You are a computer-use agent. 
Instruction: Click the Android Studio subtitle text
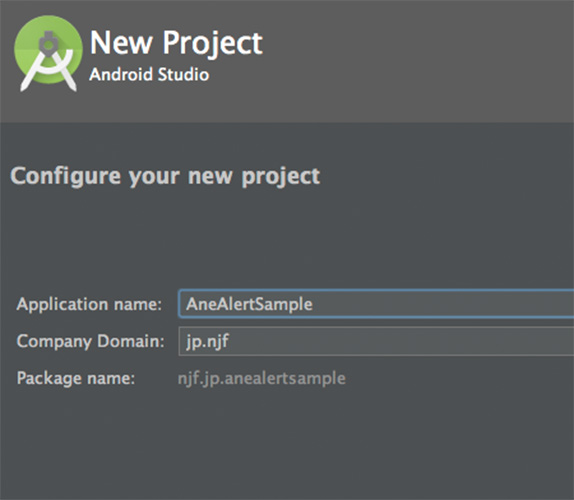coord(149,74)
